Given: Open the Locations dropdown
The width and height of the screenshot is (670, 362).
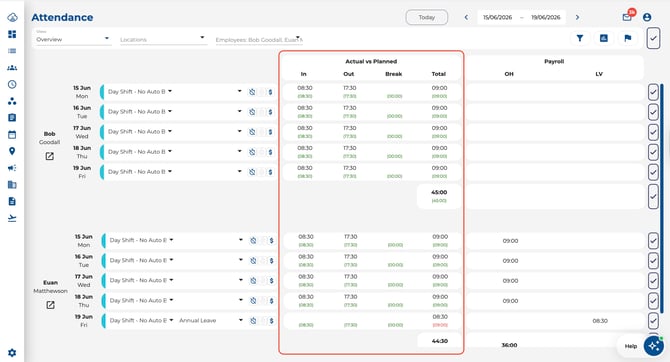Looking at the screenshot, I should click(163, 39).
